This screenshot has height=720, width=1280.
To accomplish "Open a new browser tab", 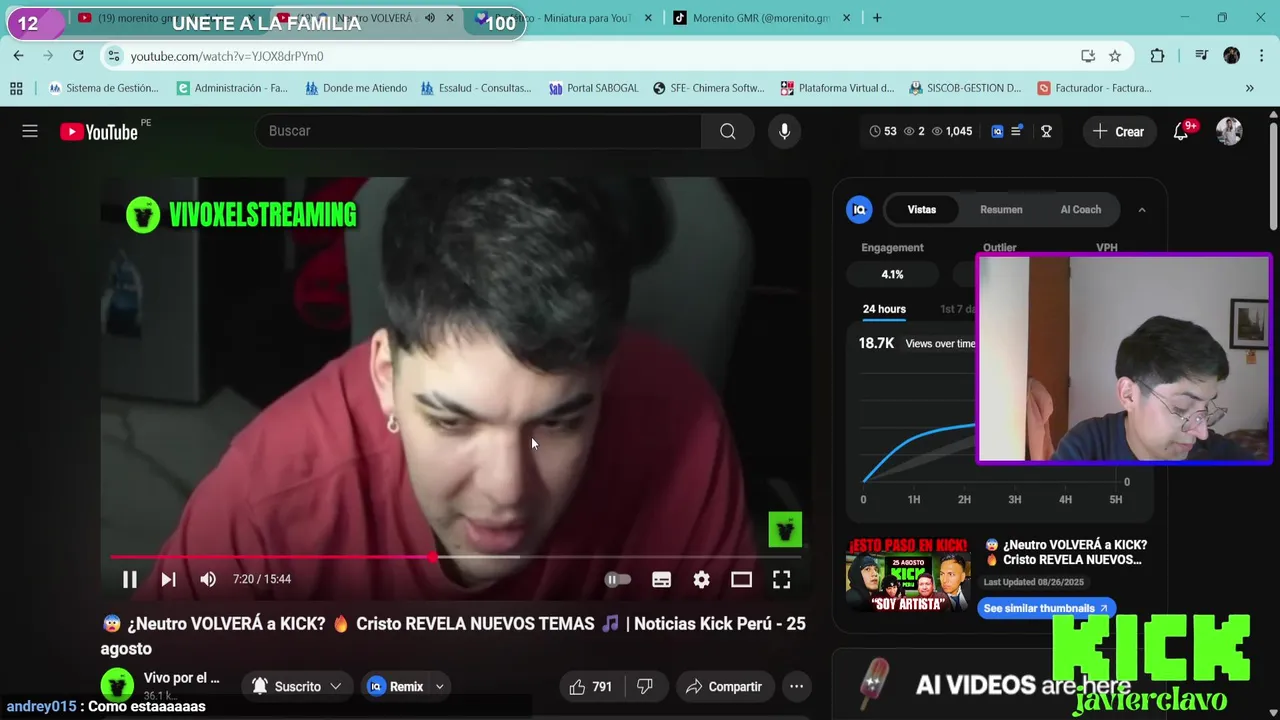I will 877,18.
